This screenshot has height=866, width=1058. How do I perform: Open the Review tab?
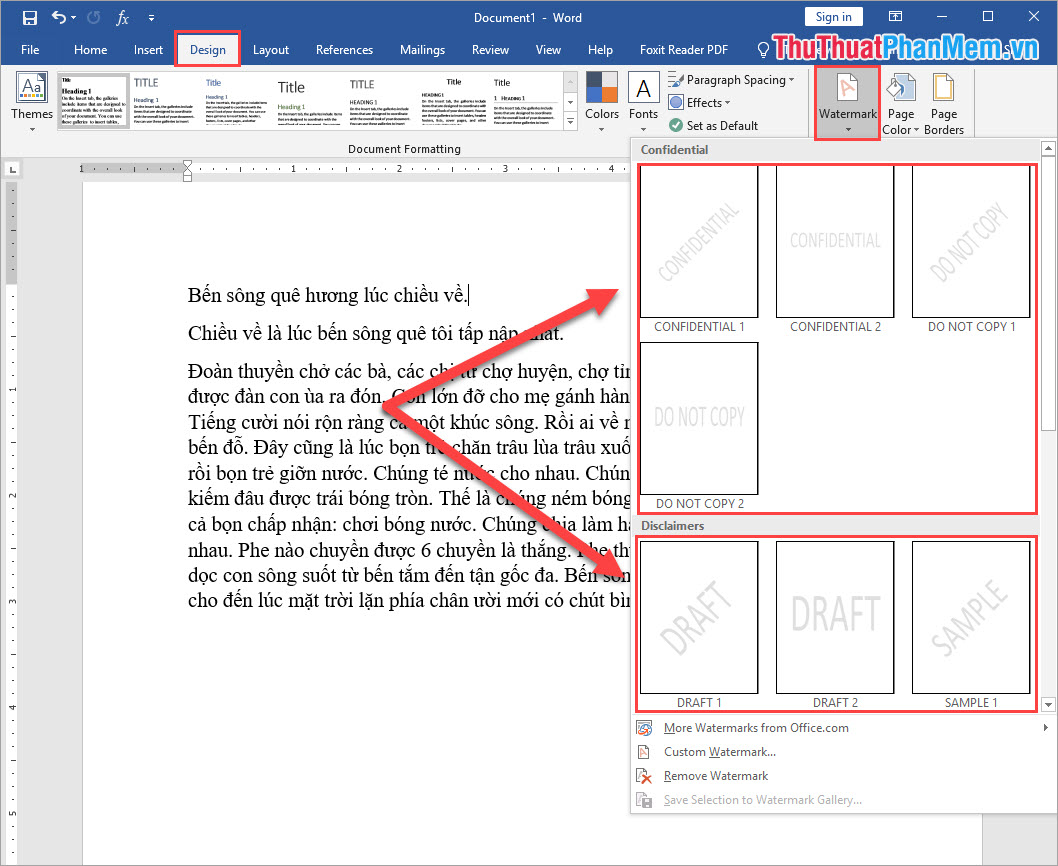coord(490,50)
